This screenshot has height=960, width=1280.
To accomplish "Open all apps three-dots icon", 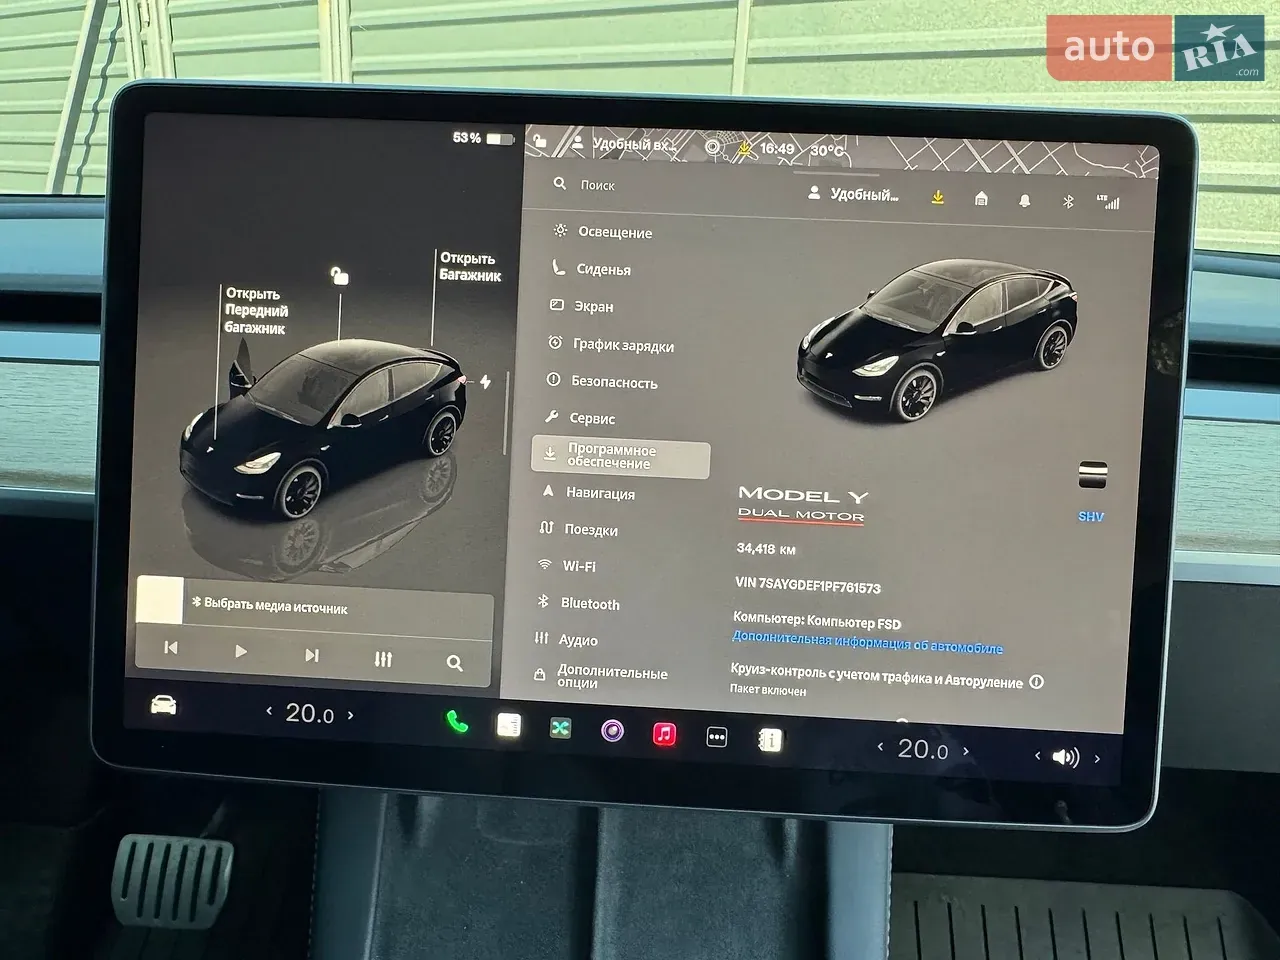I will [717, 738].
